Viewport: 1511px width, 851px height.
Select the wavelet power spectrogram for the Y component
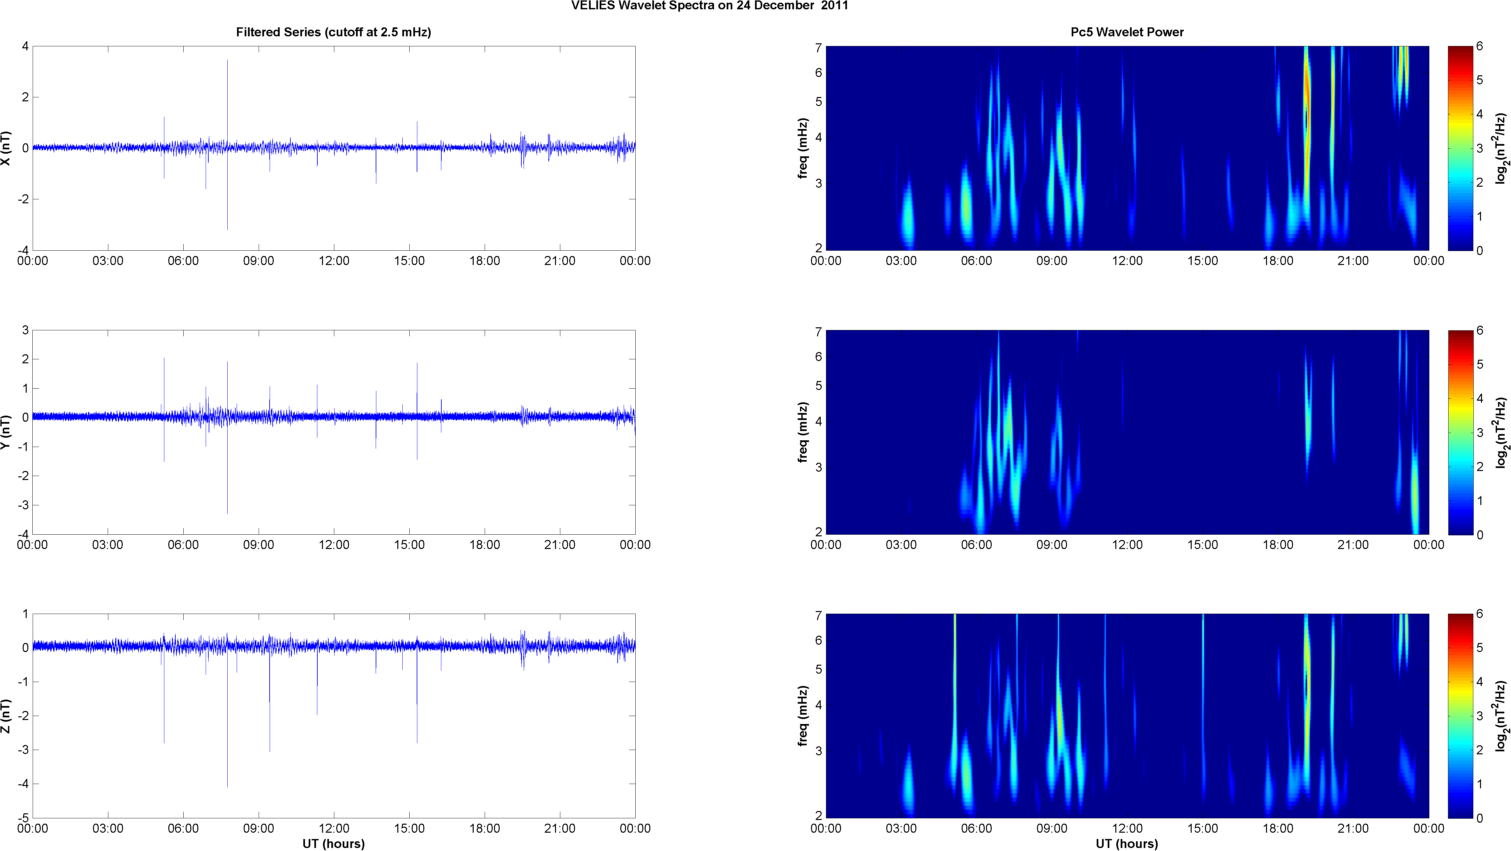[x=1127, y=432]
